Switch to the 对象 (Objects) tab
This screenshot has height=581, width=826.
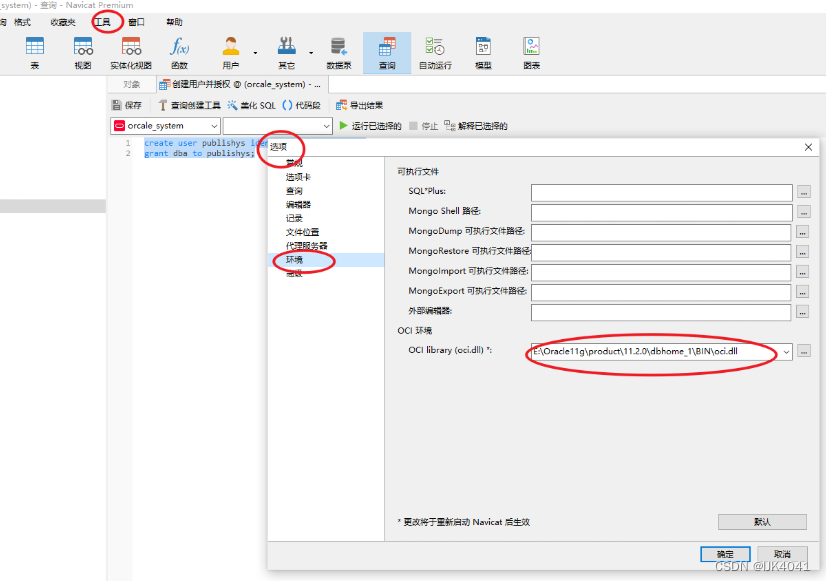(x=132, y=84)
